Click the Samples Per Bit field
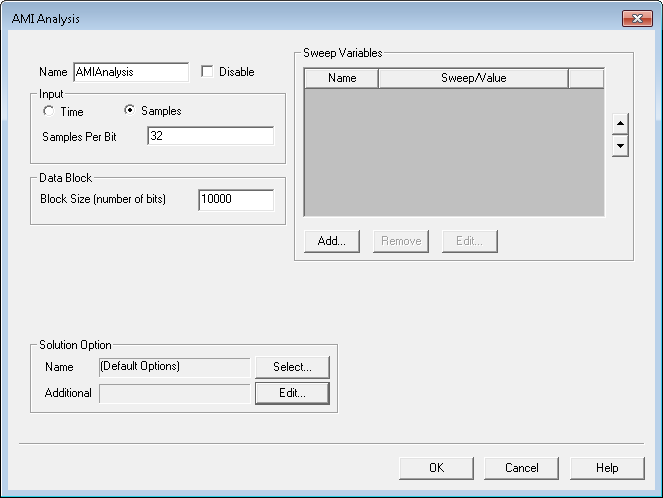This screenshot has height=498, width=663. pyautogui.click(x=211, y=136)
